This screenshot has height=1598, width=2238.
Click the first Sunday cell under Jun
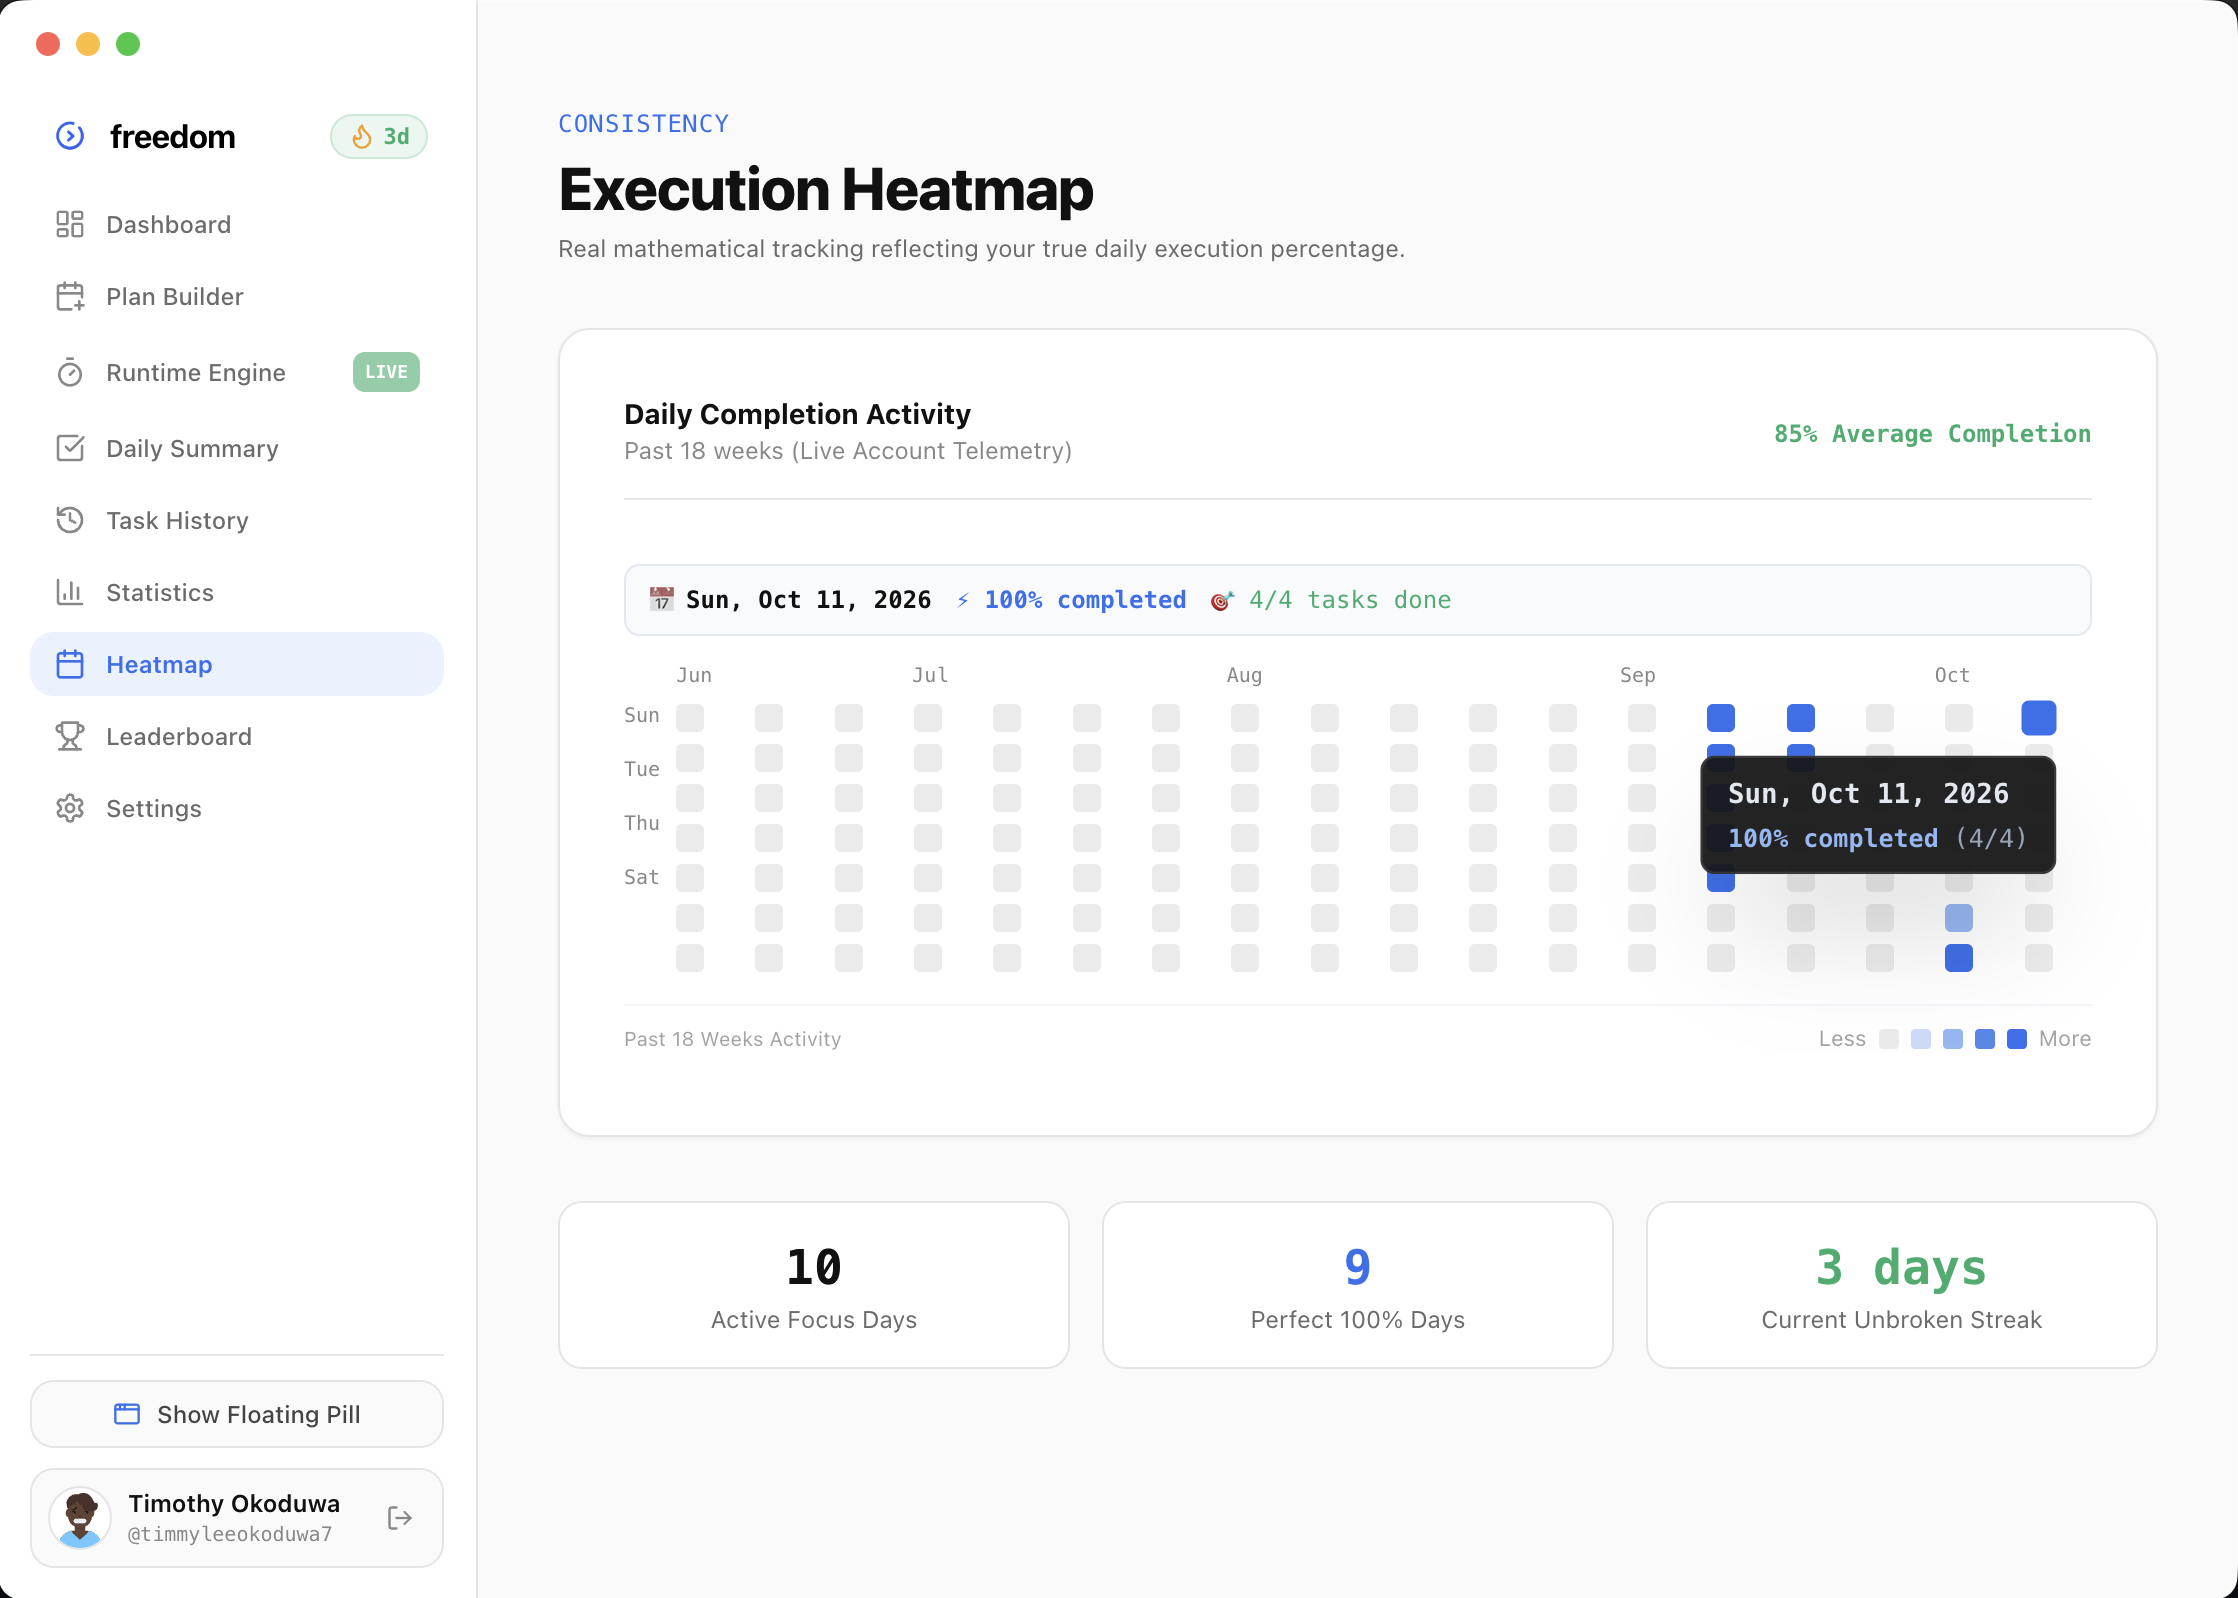(690, 718)
